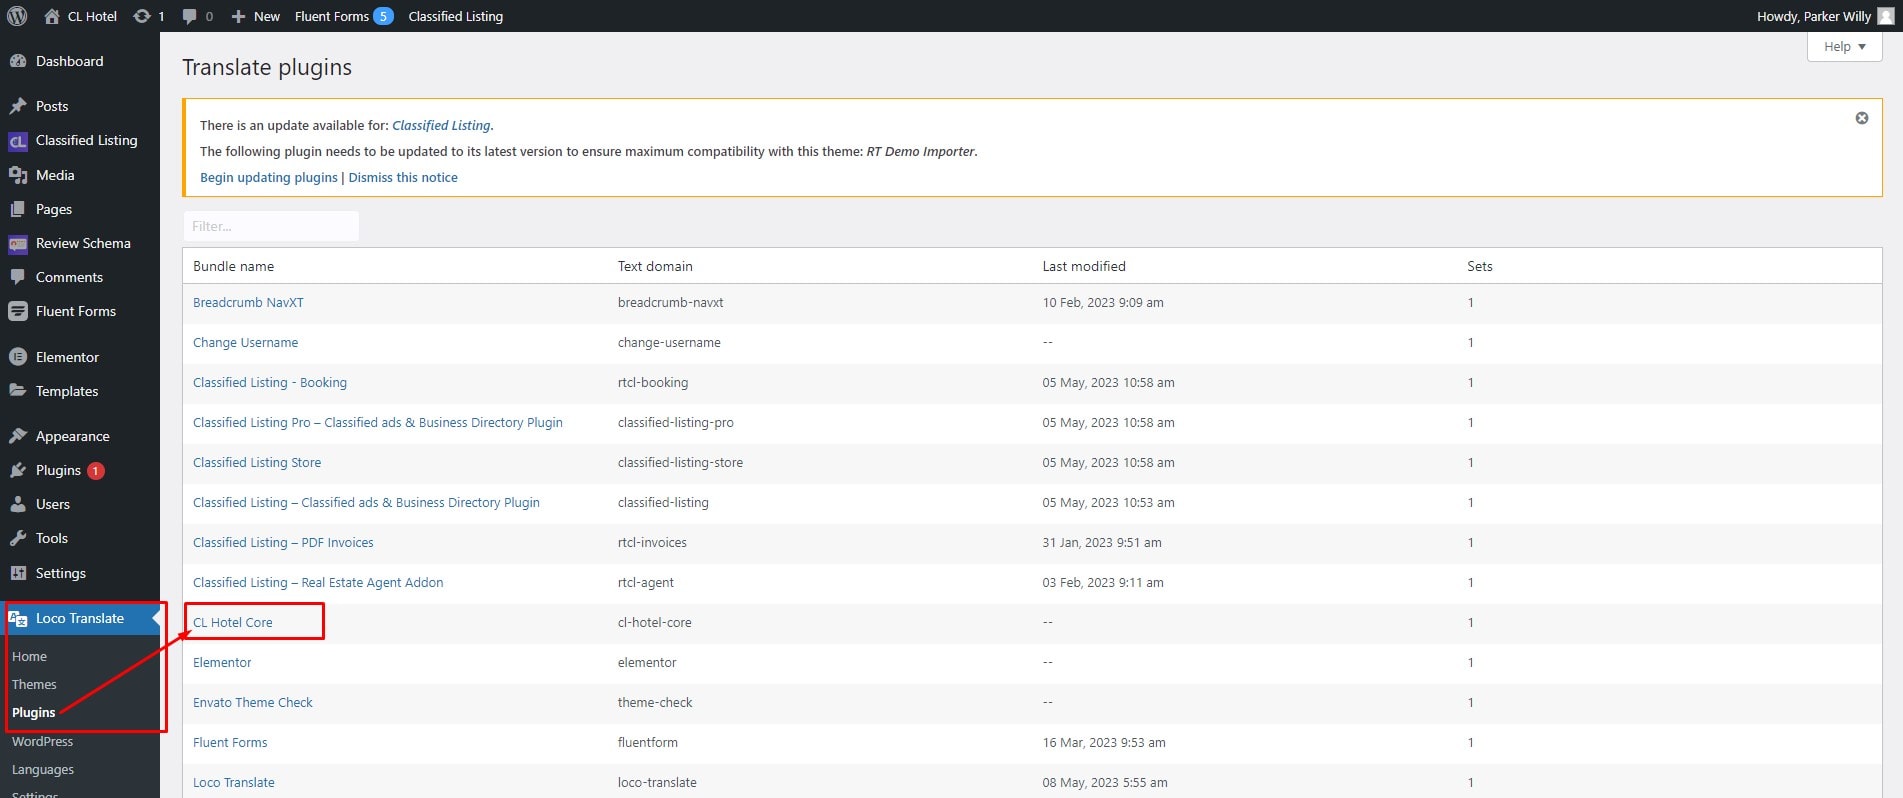Click the Begin updating plugins link
This screenshot has height=798, width=1903.
point(269,177)
